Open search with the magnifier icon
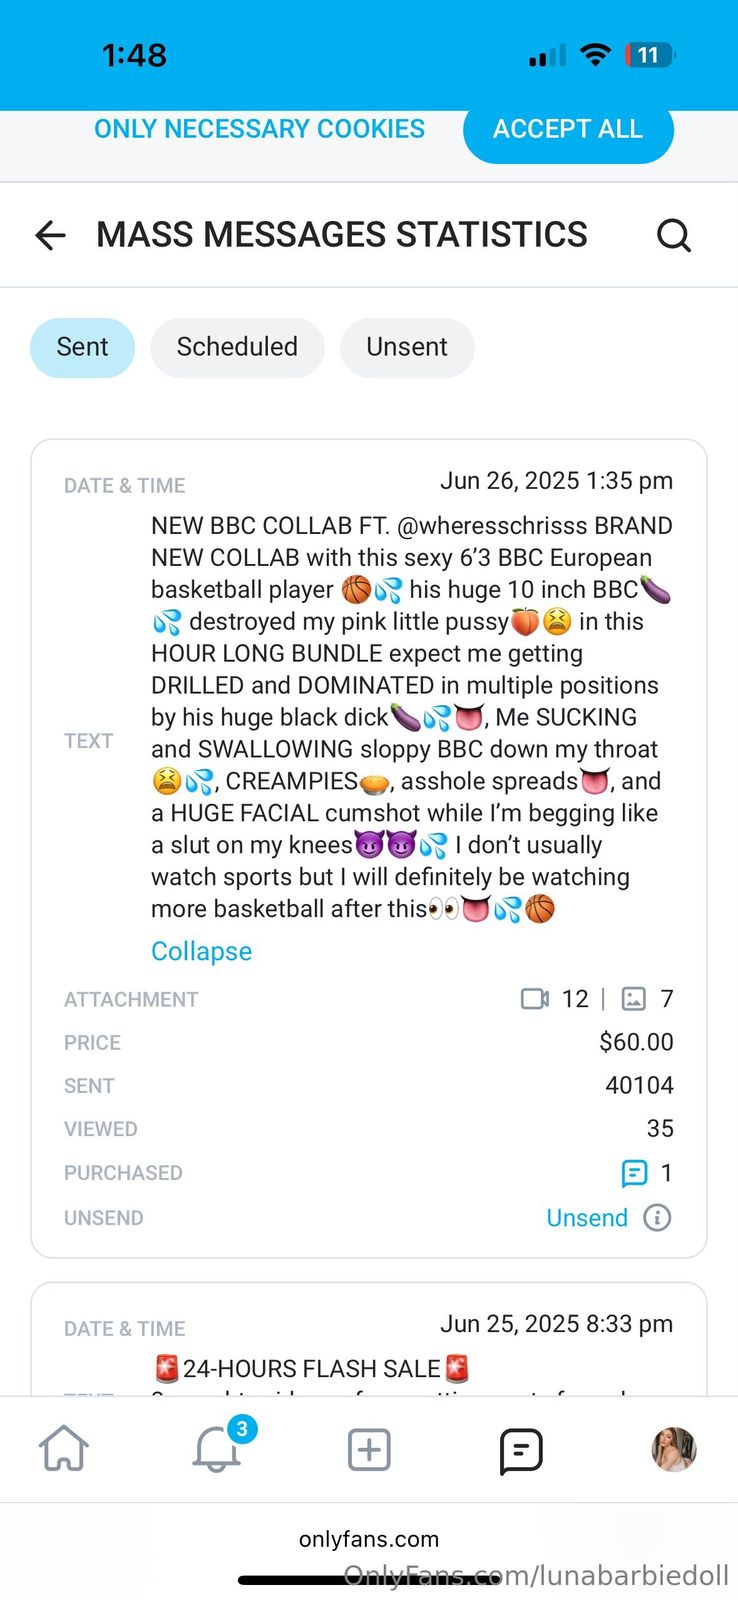This screenshot has width=738, height=1600. click(673, 235)
